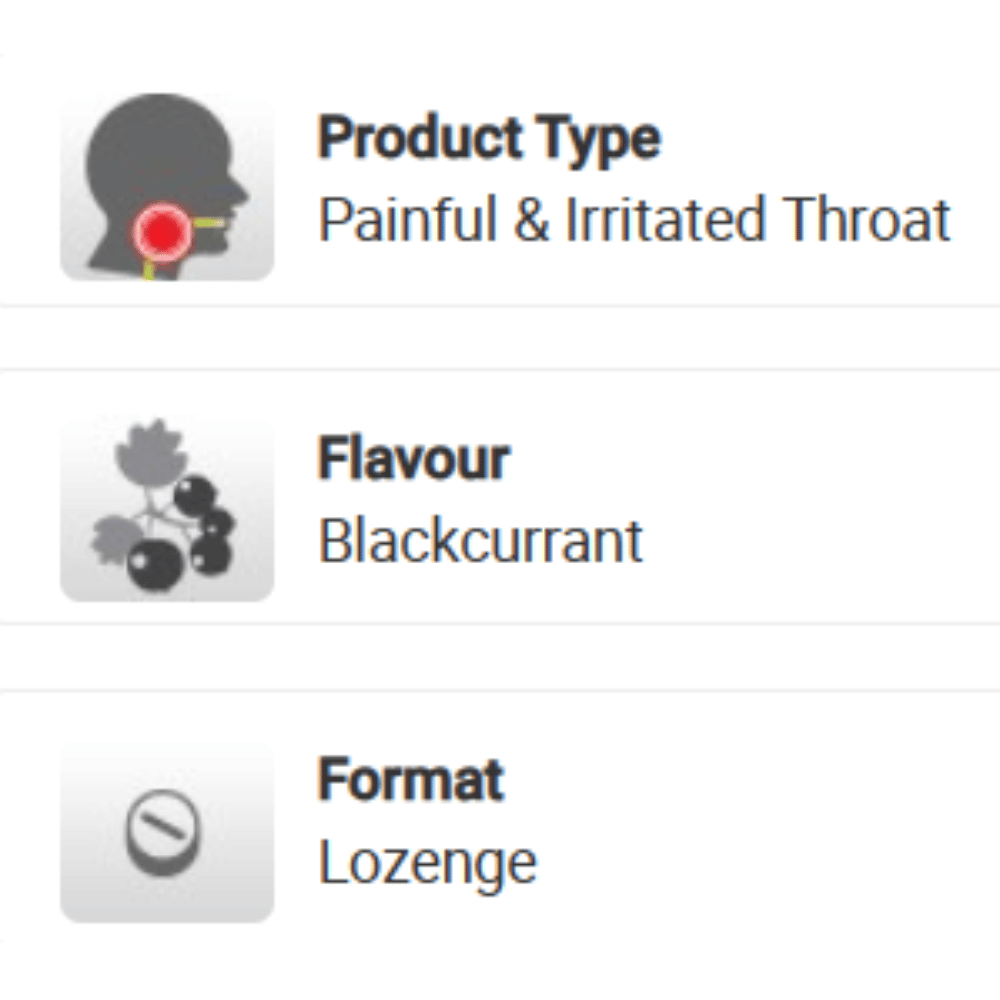
Task: Click the sore throat head icon
Action: pyautogui.click(x=167, y=187)
